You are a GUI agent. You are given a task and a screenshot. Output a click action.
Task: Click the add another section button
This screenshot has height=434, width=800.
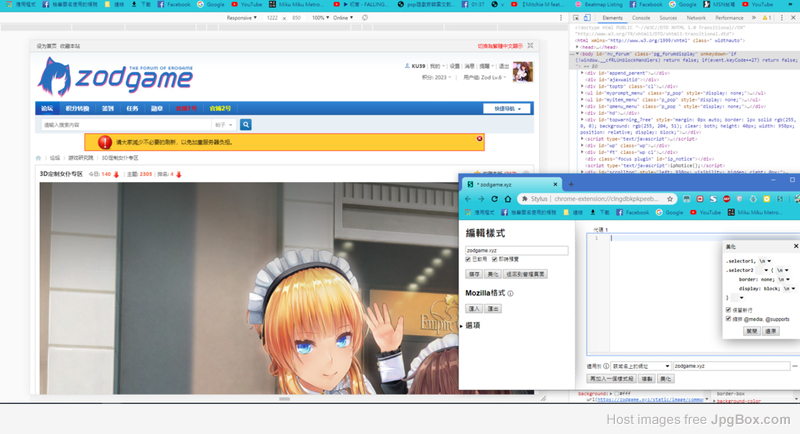[612, 379]
